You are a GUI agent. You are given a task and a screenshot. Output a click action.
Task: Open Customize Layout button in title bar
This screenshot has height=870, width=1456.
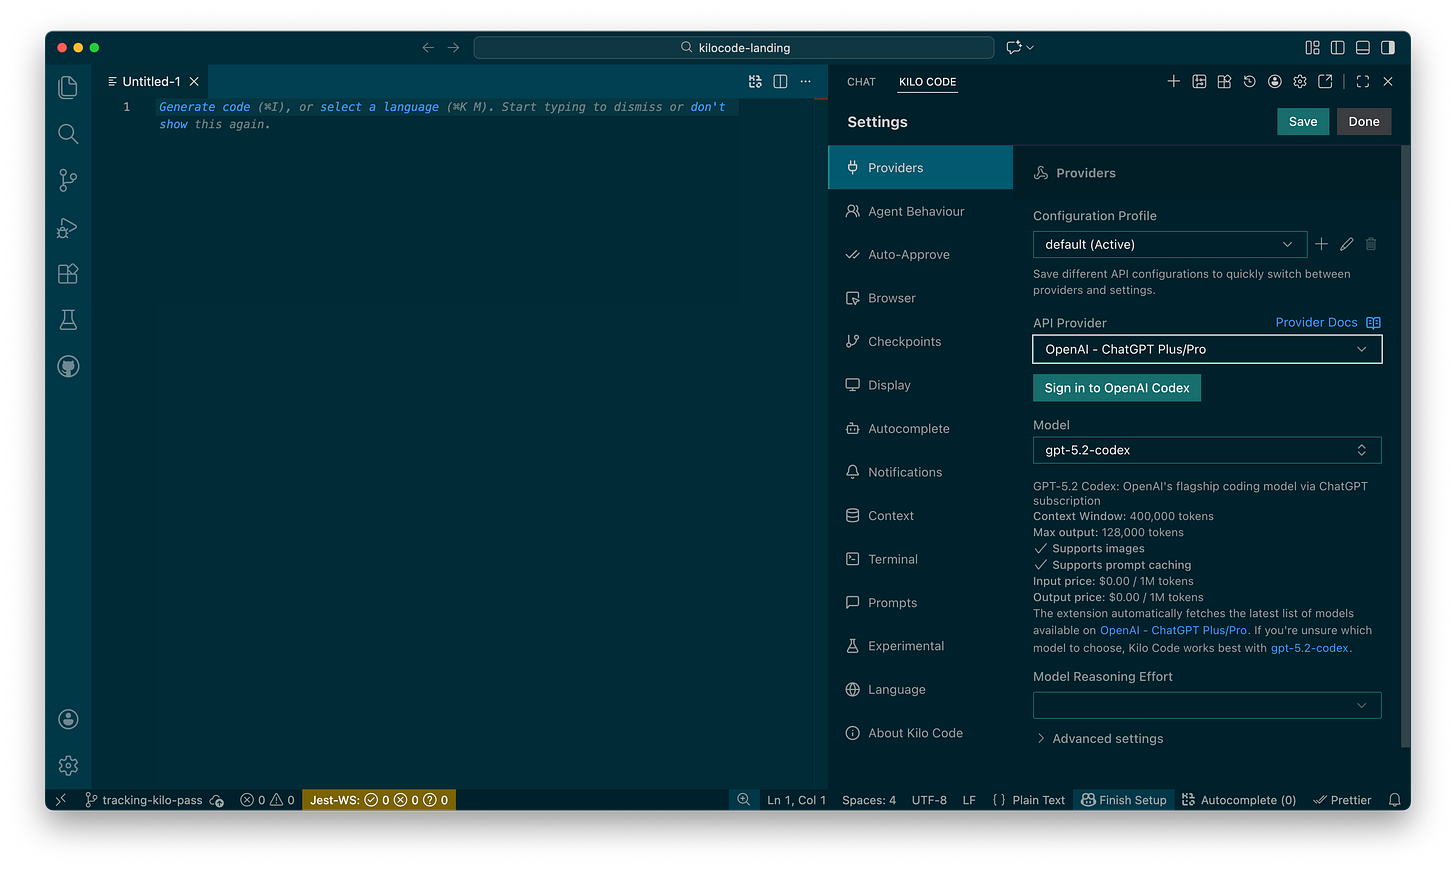click(1312, 47)
